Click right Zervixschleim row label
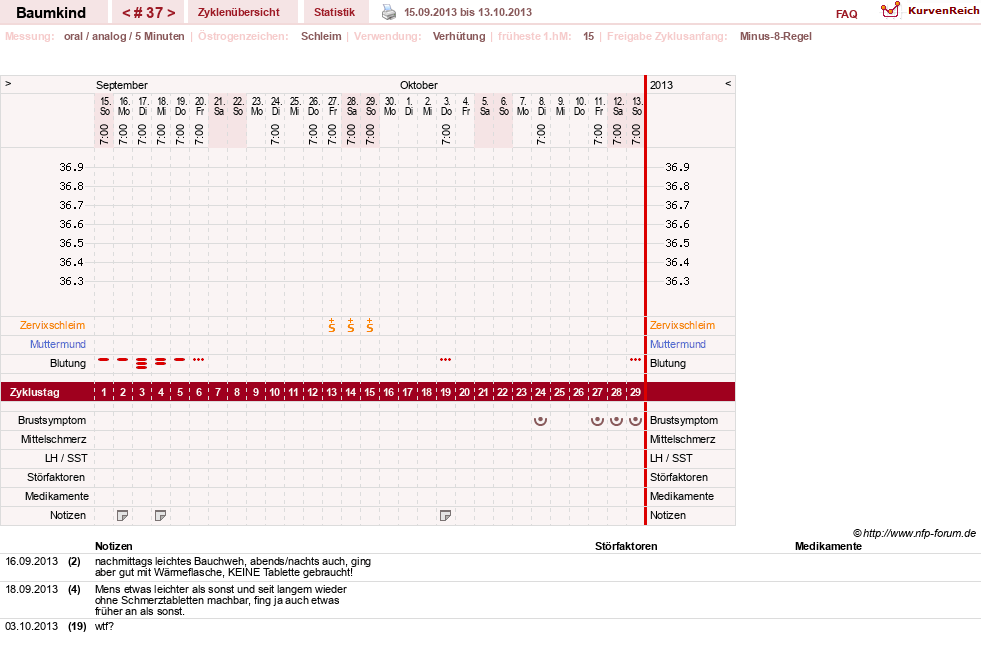The height and width of the screenshot is (667, 981). point(682,325)
